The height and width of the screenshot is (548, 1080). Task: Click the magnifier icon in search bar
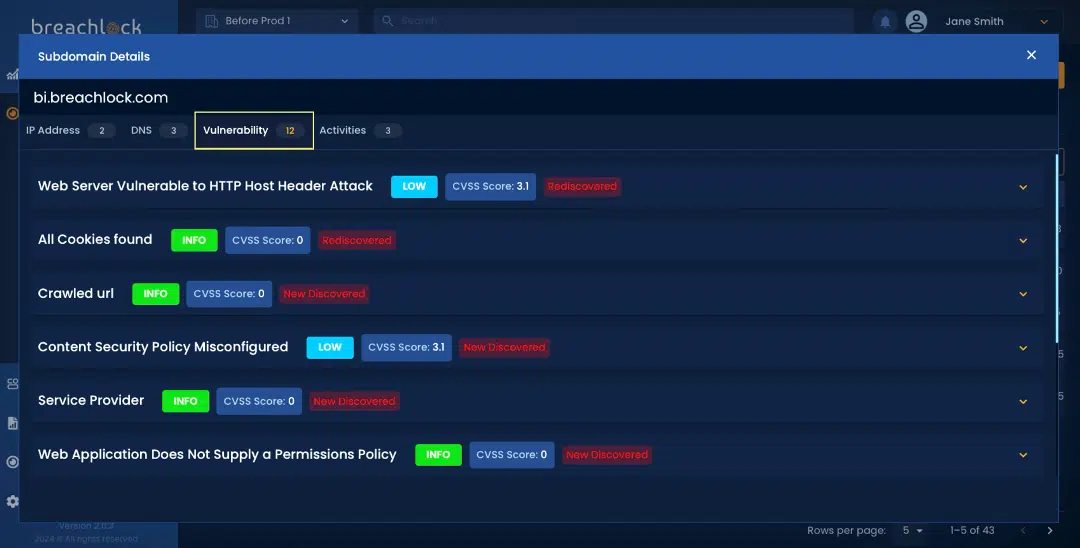tap(388, 21)
